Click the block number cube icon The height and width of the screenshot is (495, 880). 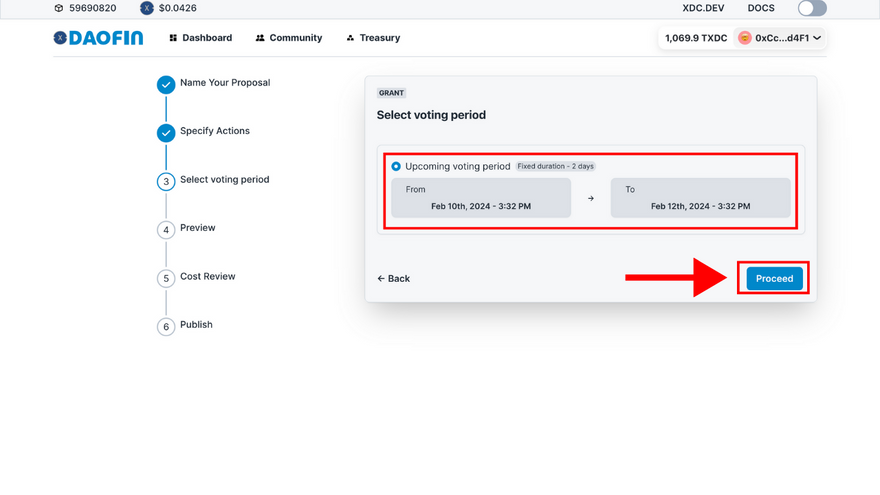click(59, 8)
